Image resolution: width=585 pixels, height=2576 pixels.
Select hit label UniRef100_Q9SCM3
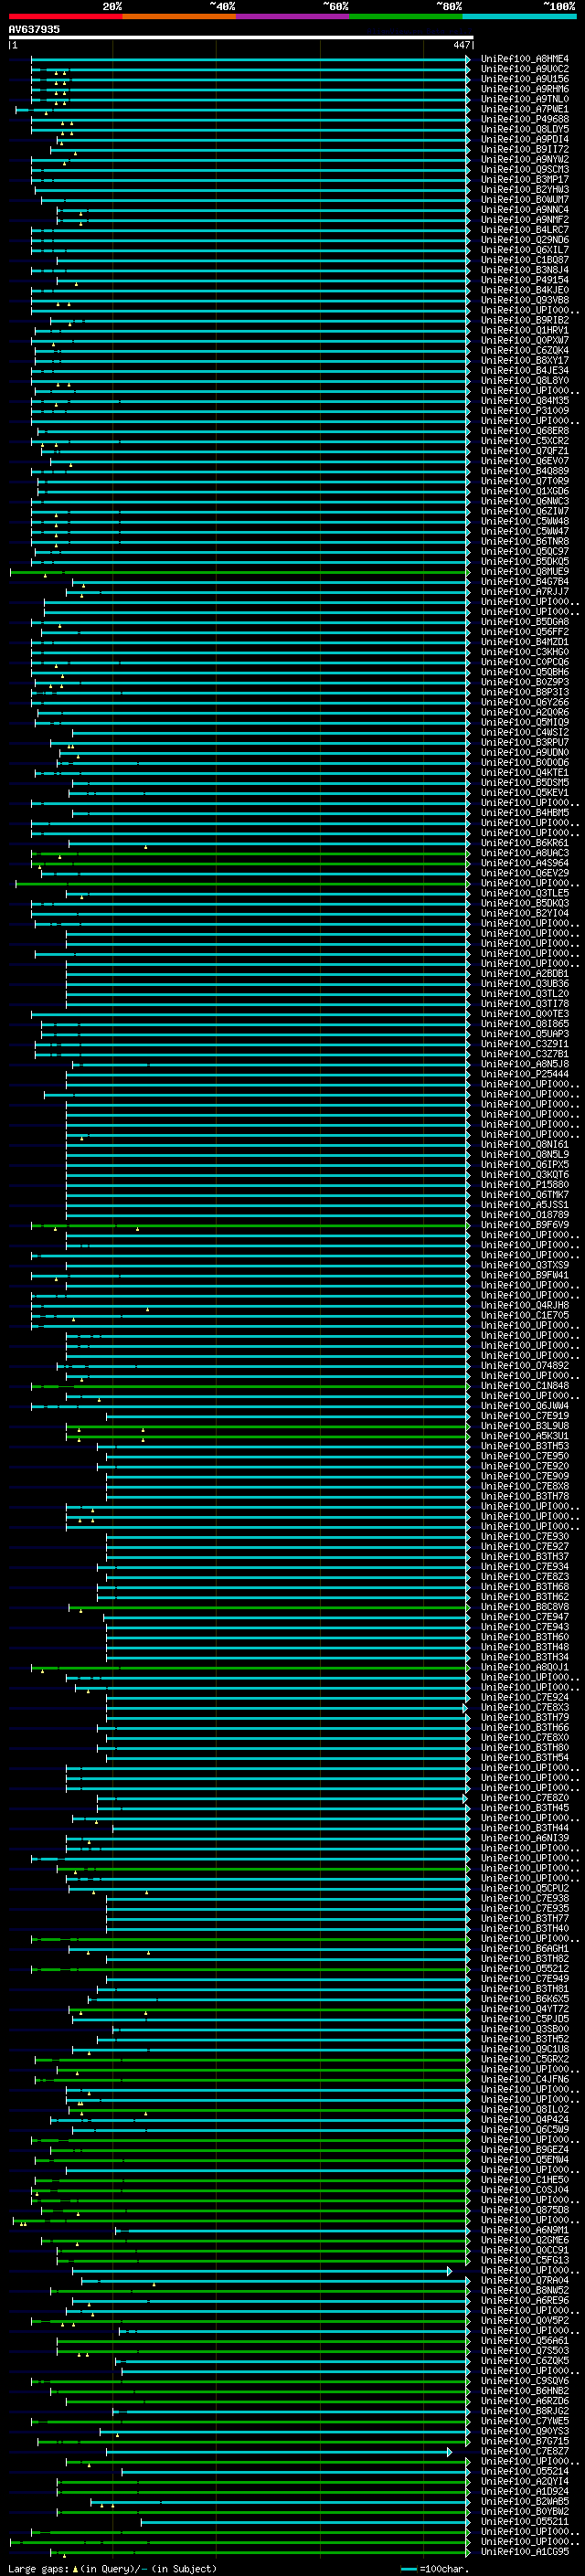coord(525,170)
